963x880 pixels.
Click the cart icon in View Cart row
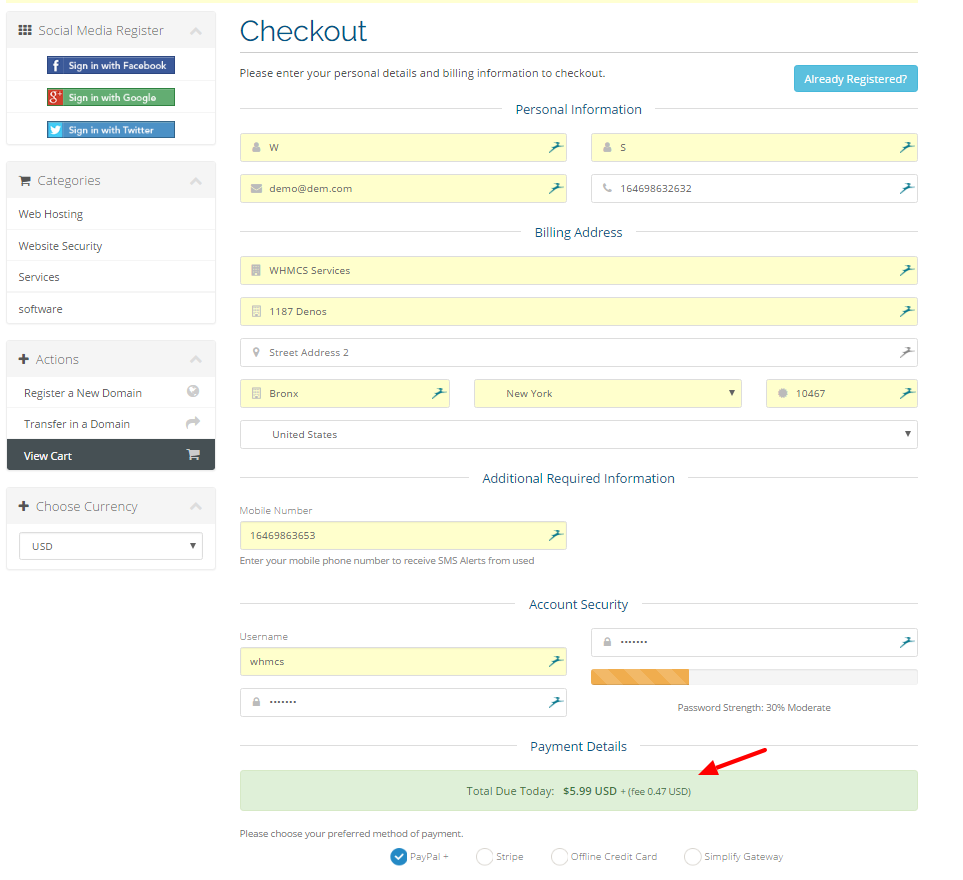[193, 454]
